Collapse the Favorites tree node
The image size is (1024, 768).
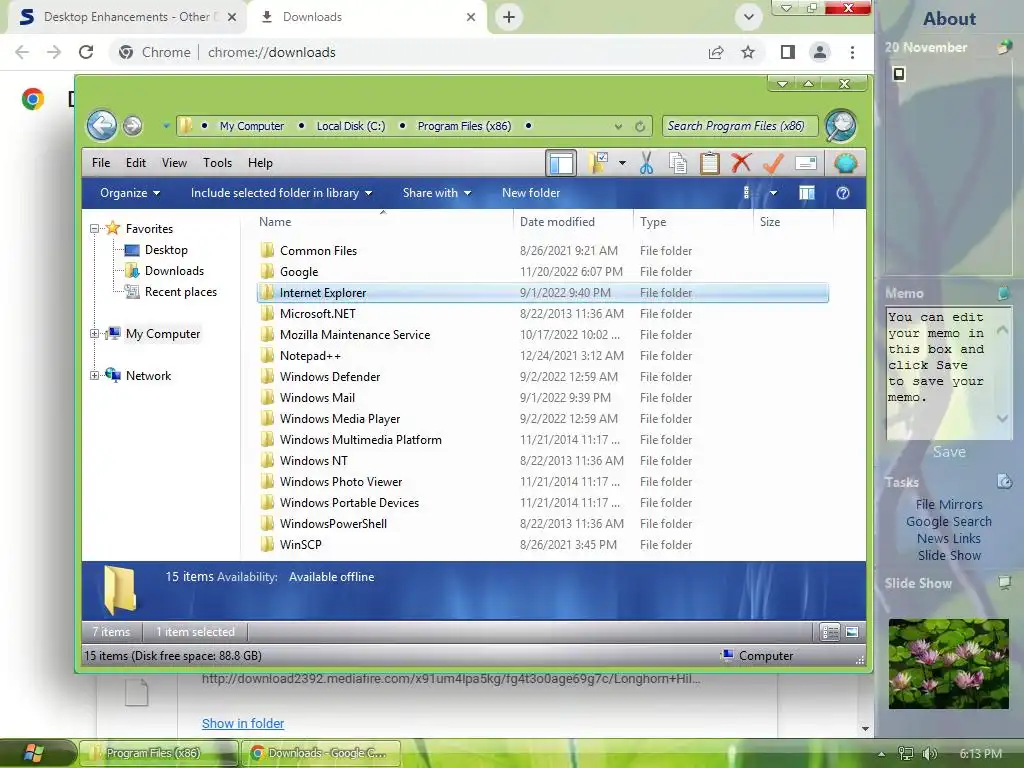click(95, 229)
